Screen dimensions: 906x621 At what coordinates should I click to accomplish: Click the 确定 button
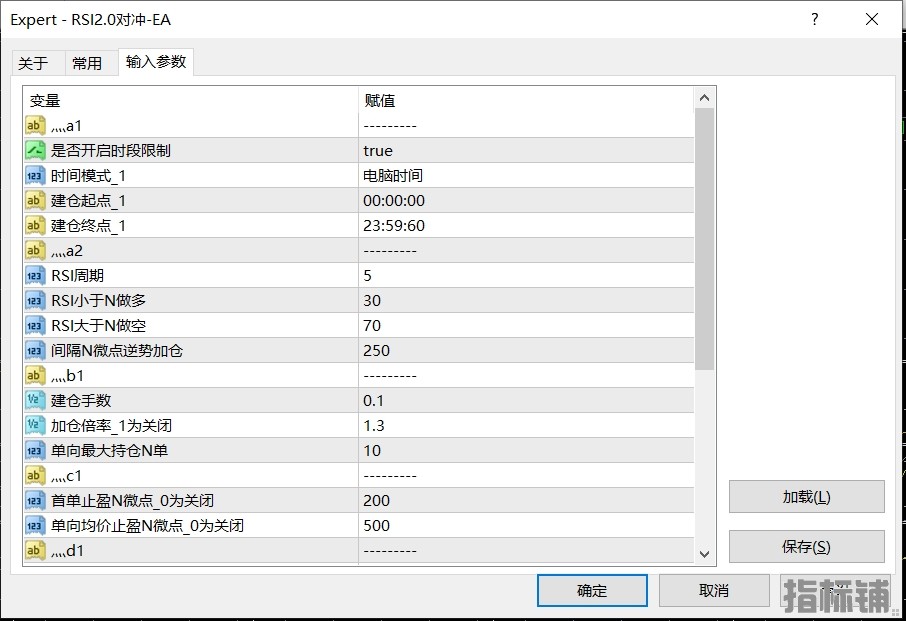pos(592,590)
